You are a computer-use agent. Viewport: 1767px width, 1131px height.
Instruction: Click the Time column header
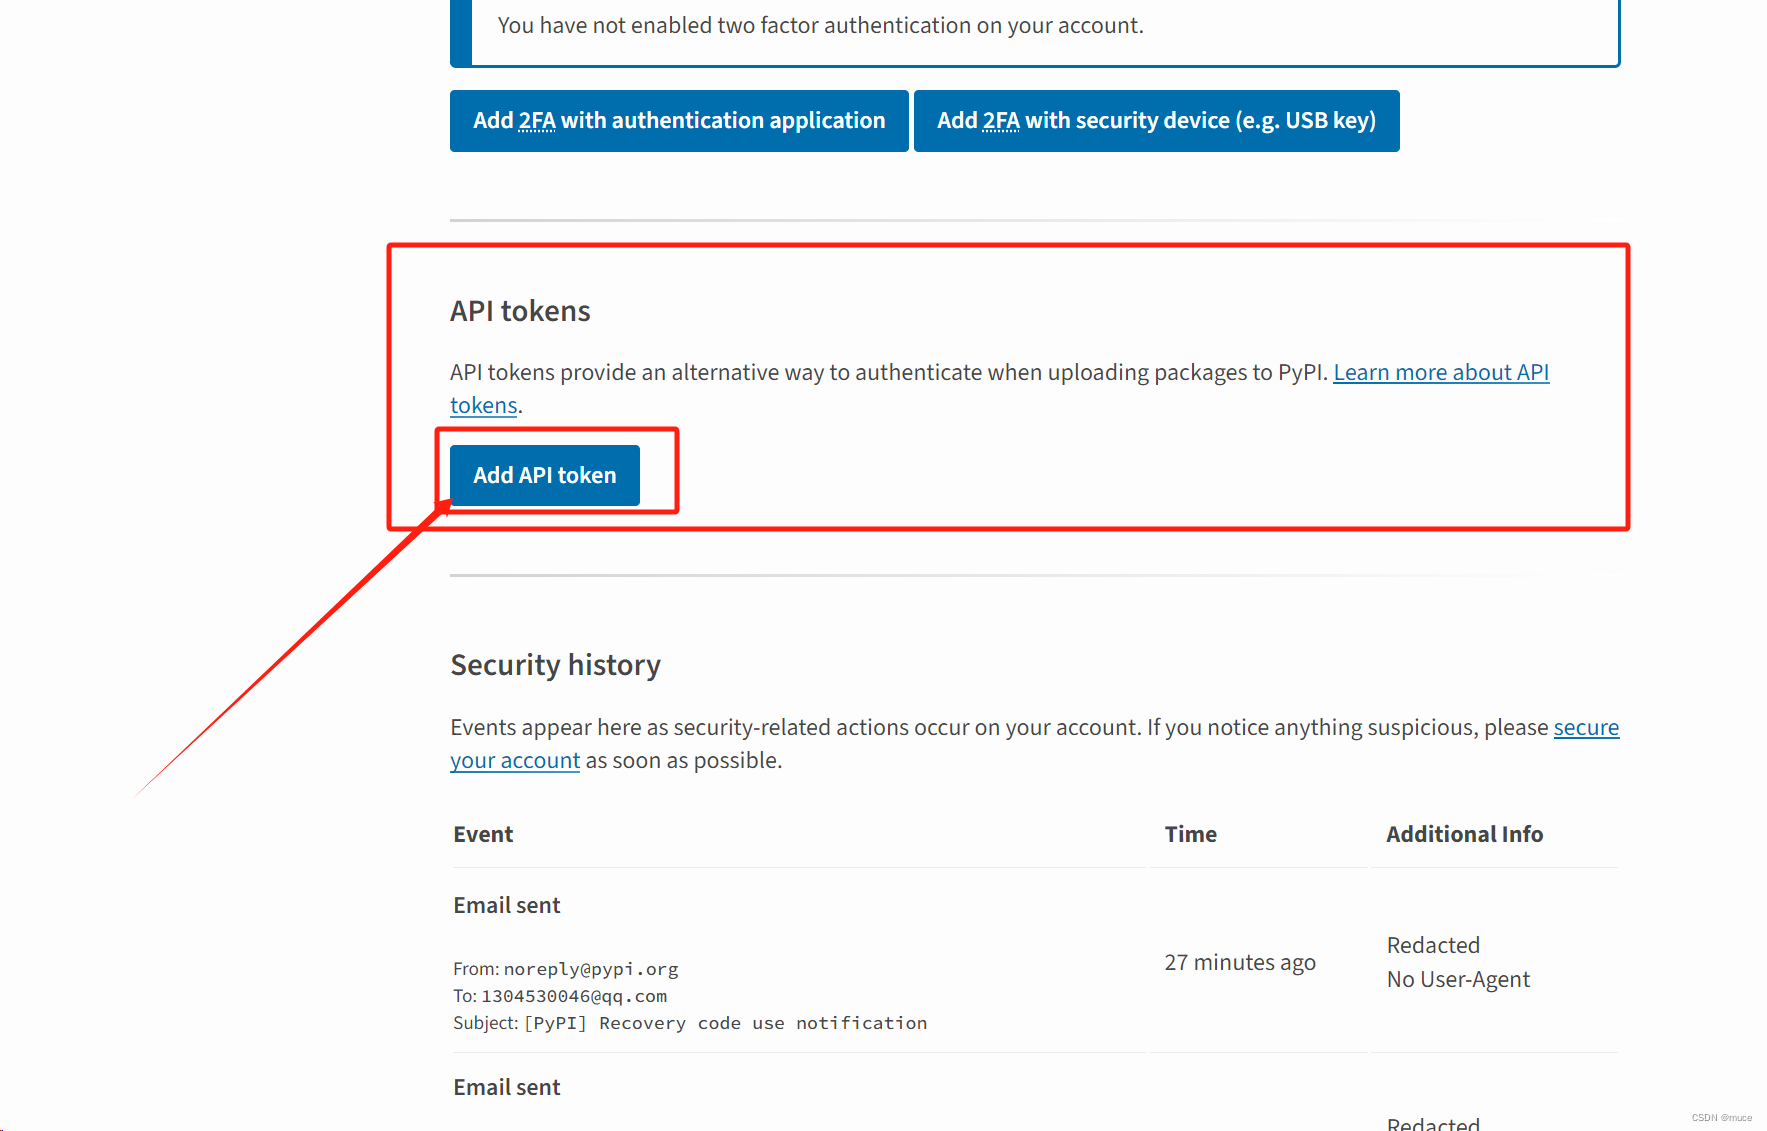[1190, 834]
